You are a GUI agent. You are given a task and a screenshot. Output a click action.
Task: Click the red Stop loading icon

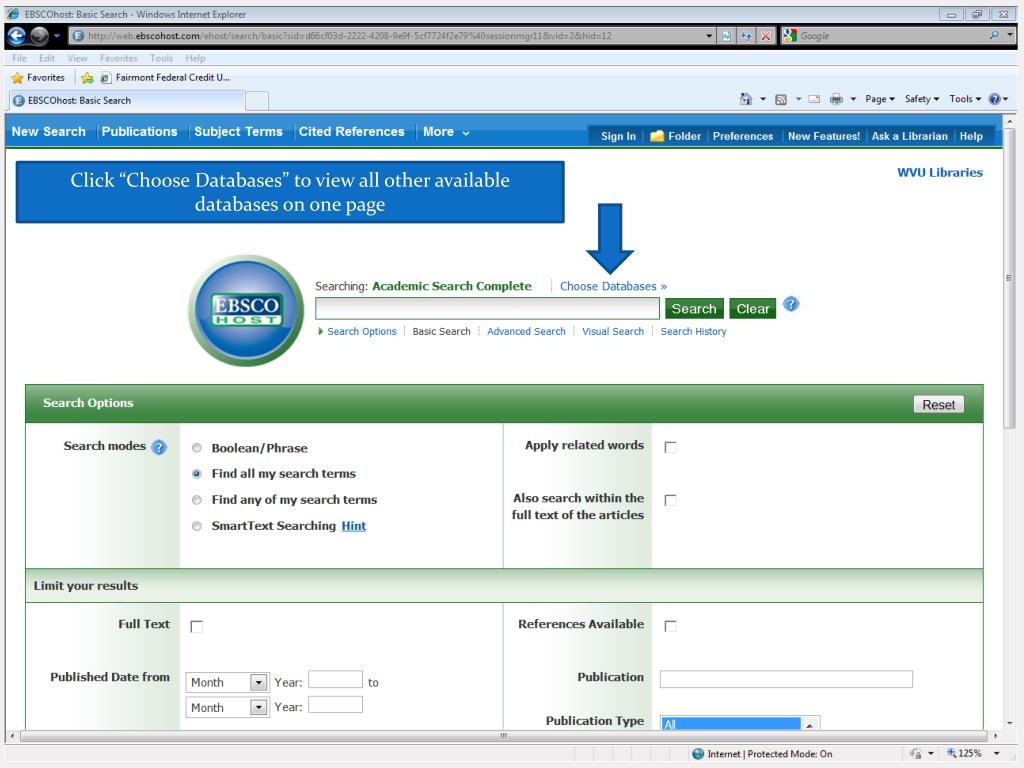[x=765, y=36]
